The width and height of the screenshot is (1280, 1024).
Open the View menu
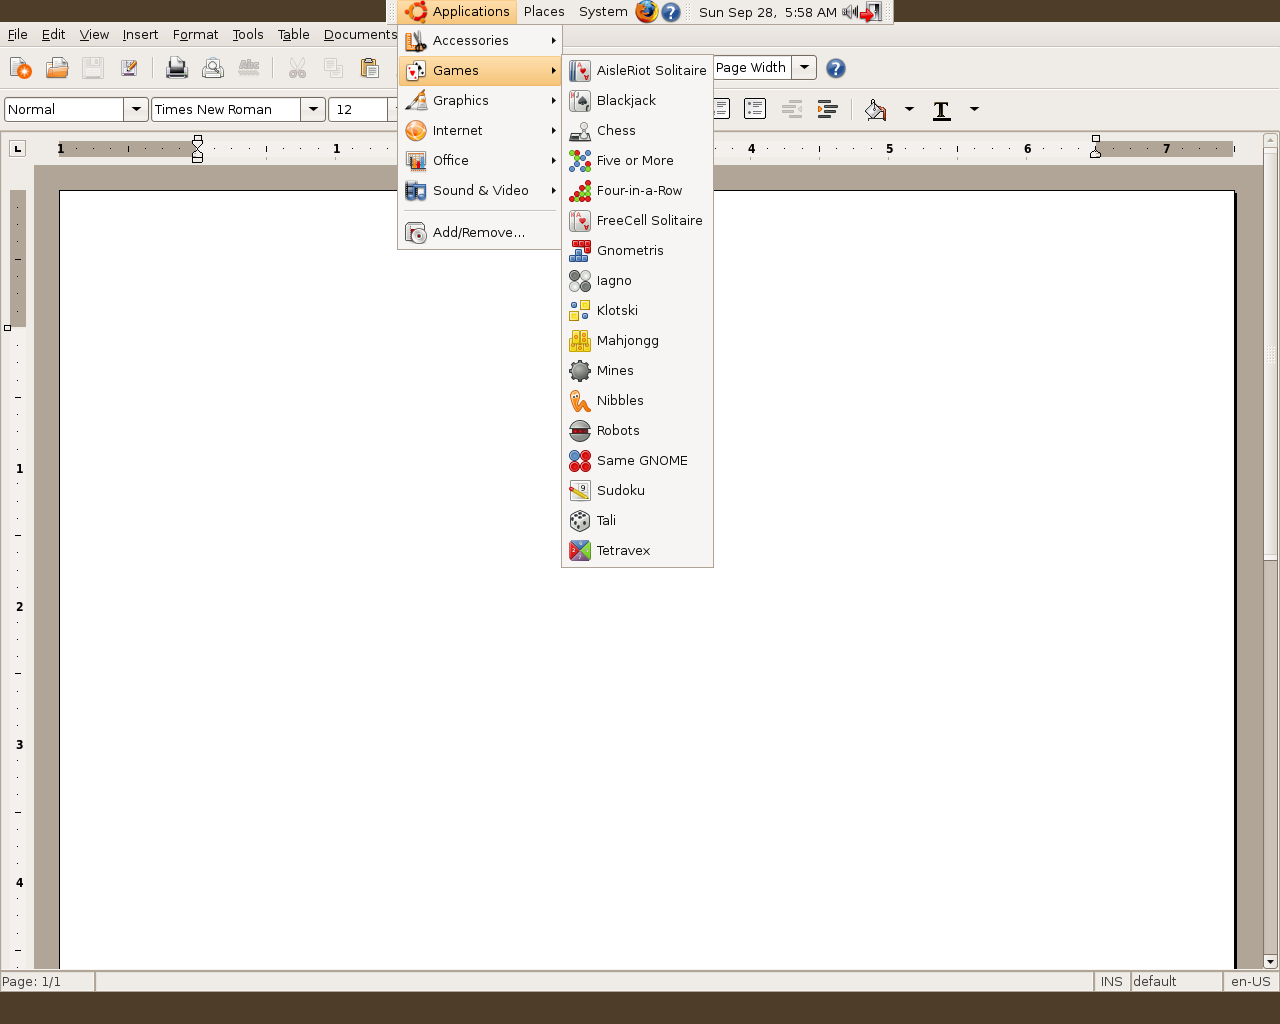[94, 34]
